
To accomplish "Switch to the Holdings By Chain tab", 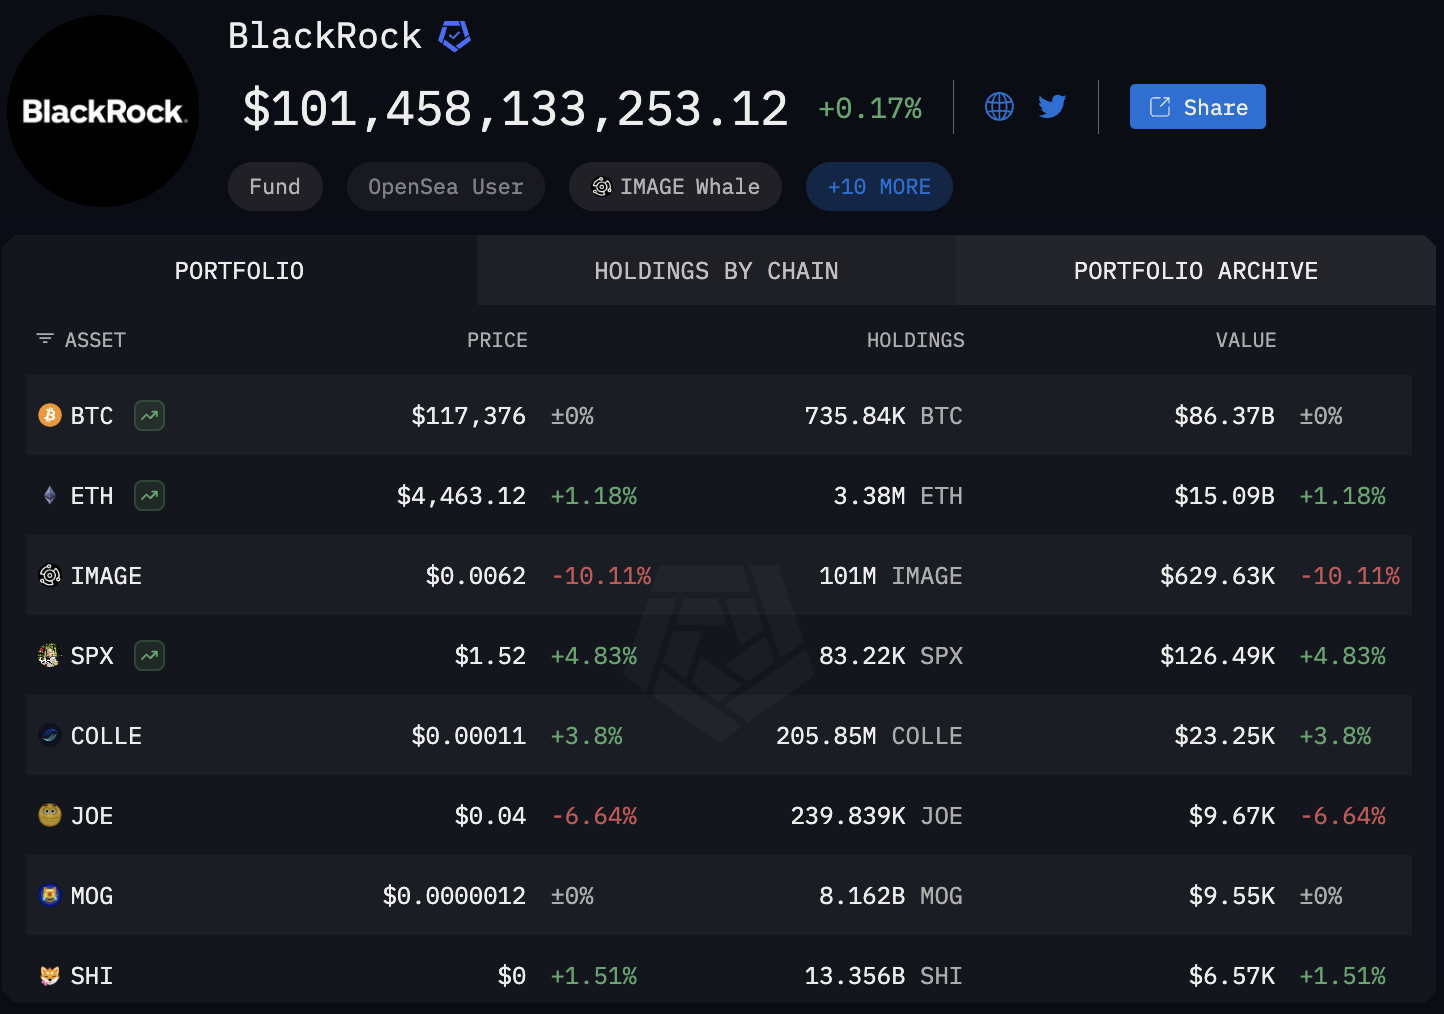I will tap(716, 271).
